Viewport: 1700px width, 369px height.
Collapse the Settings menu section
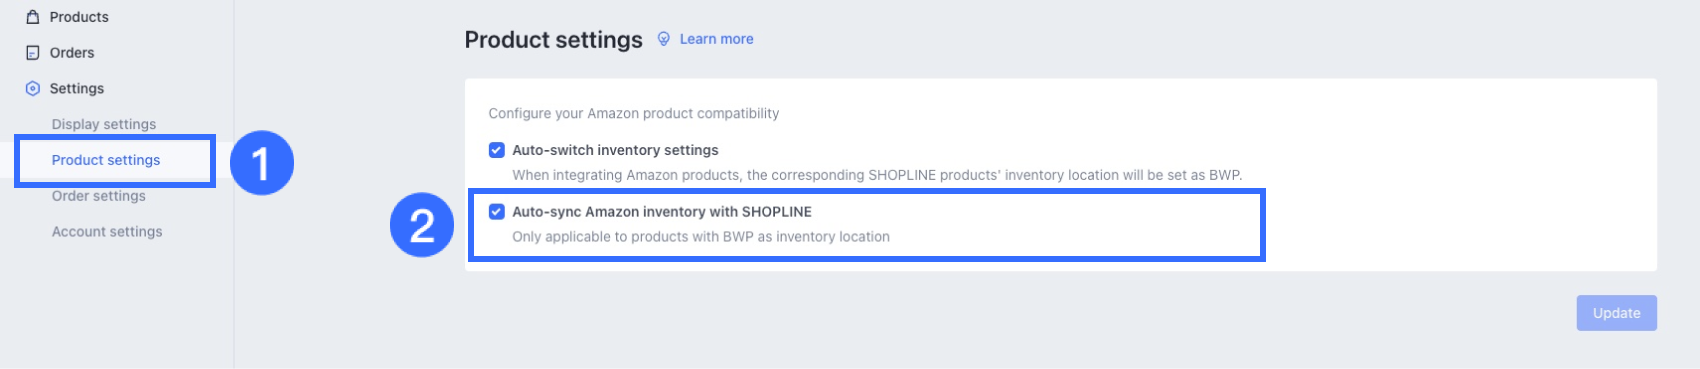[x=77, y=89]
